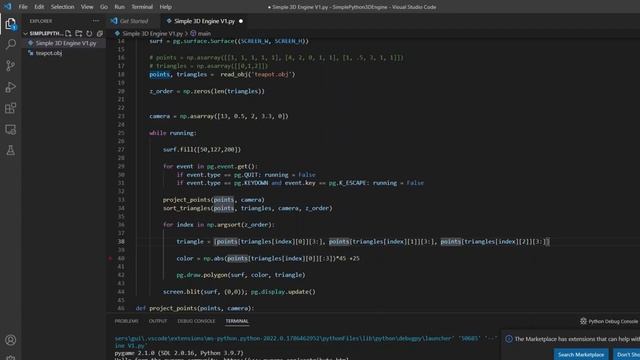The width and height of the screenshot is (640, 360).
Task: Toggle the breakpoint on line 40
Action: (110, 258)
